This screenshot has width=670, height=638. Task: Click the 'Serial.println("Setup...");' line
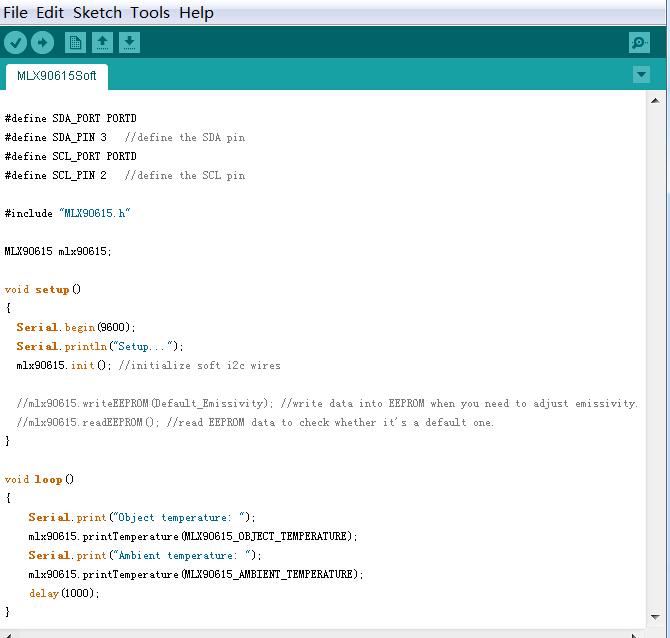pos(100,347)
